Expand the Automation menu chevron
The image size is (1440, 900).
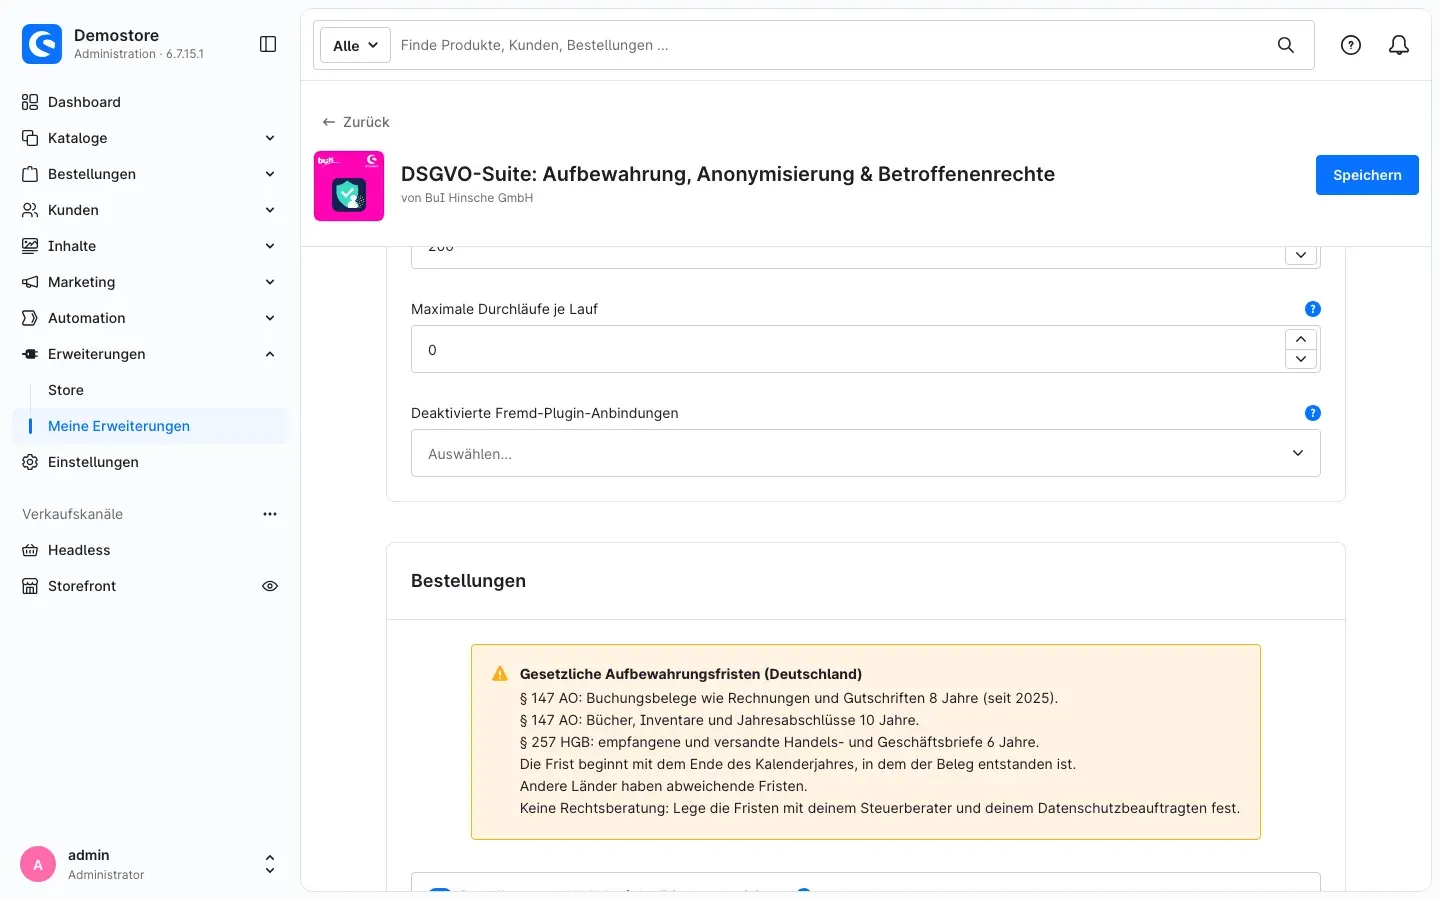(x=270, y=318)
